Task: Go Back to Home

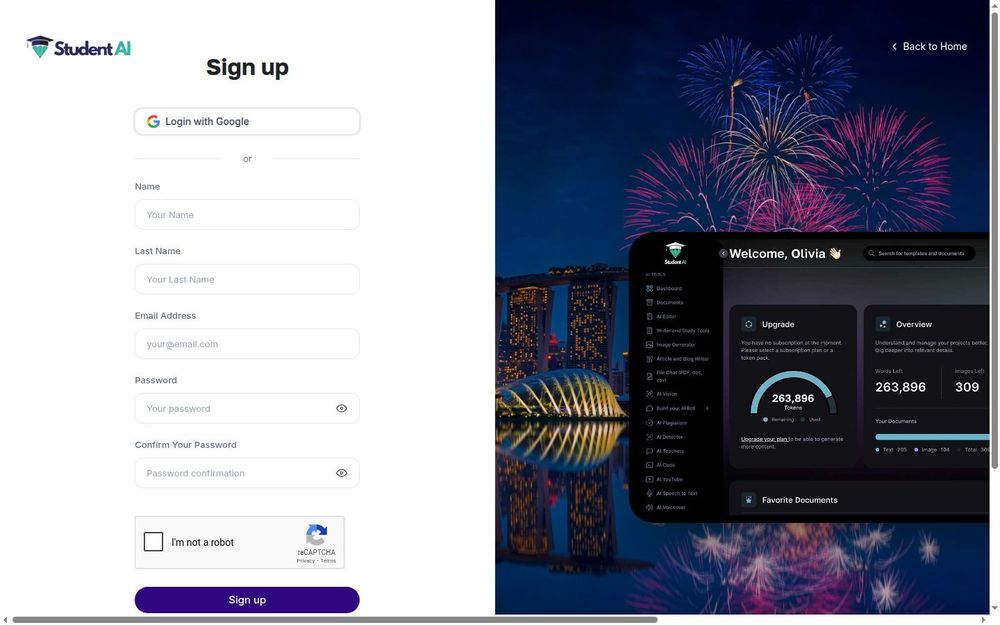Action: tap(929, 47)
